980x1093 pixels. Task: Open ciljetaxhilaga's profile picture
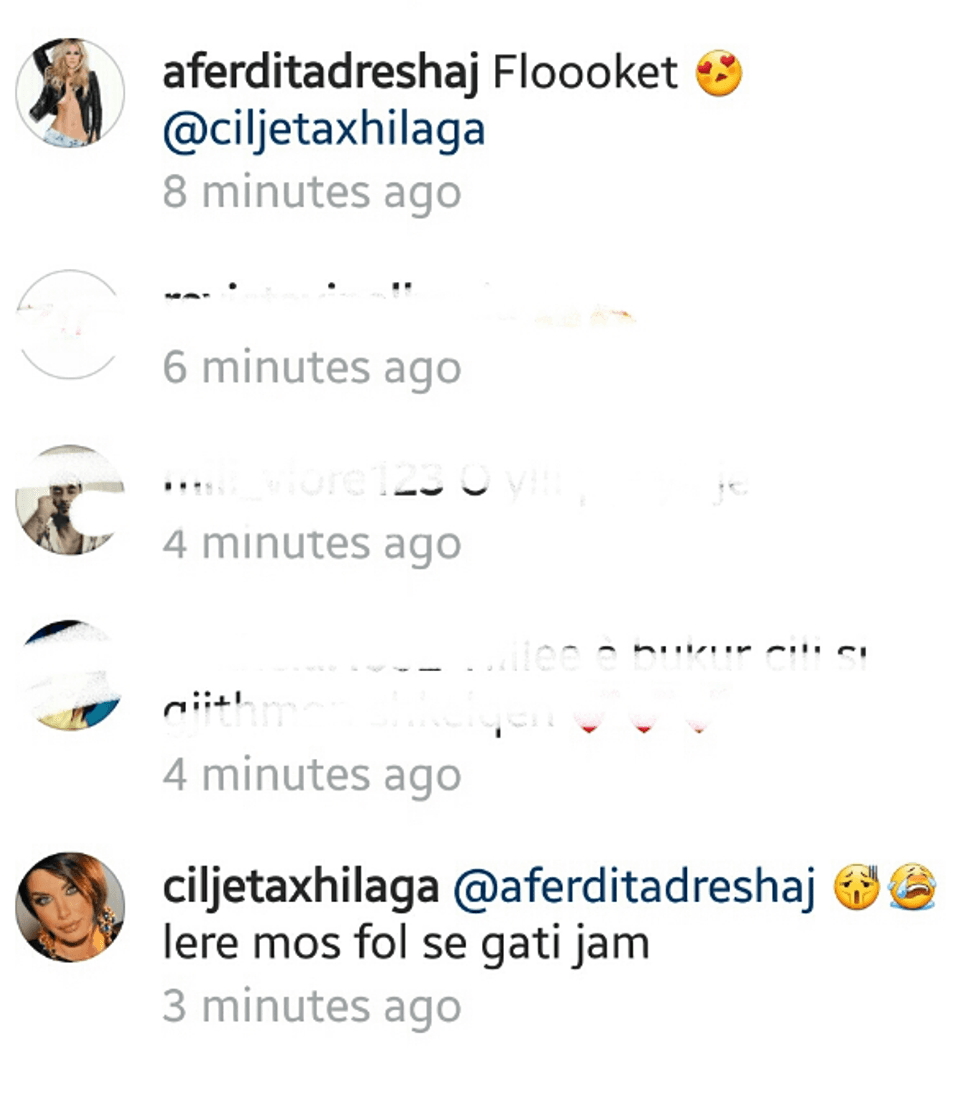click(x=70, y=907)
